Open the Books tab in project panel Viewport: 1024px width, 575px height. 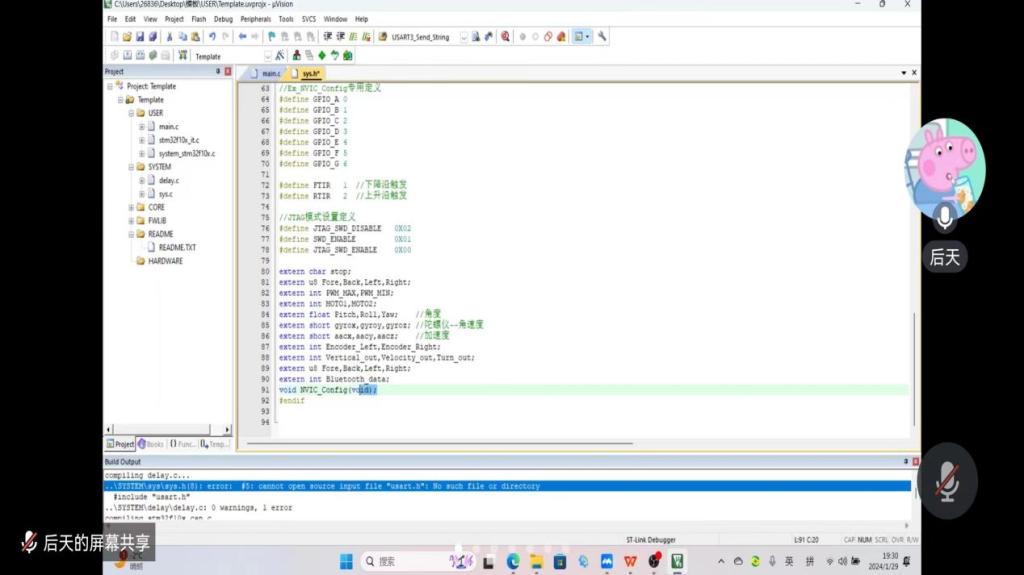coord(152,444)
